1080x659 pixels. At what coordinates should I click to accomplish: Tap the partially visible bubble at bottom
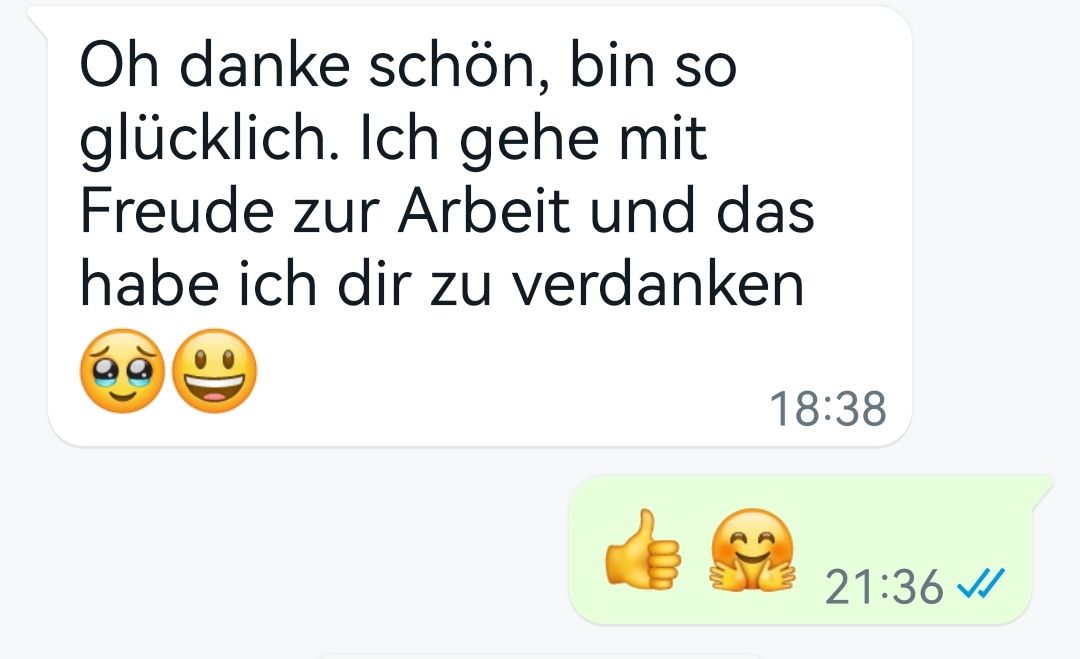coord(541,656)
